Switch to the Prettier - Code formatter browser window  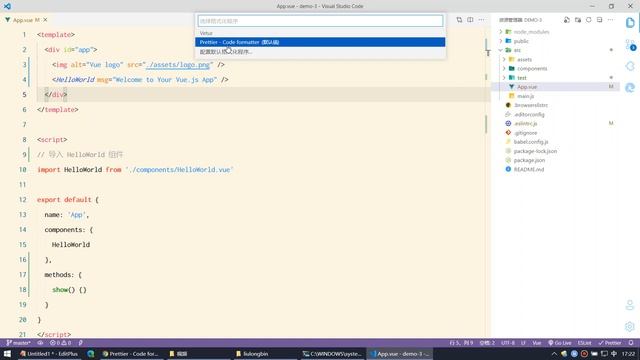point(131,353)
